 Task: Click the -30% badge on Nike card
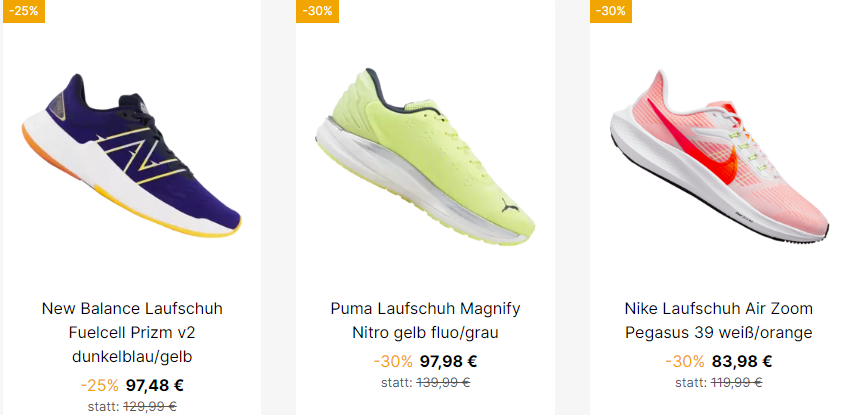(611, 11)
